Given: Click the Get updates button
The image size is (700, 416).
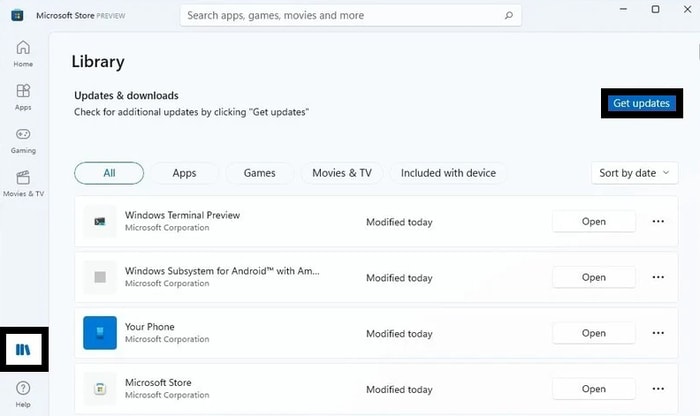Looking at the screenshot, I should coord(642,103).
